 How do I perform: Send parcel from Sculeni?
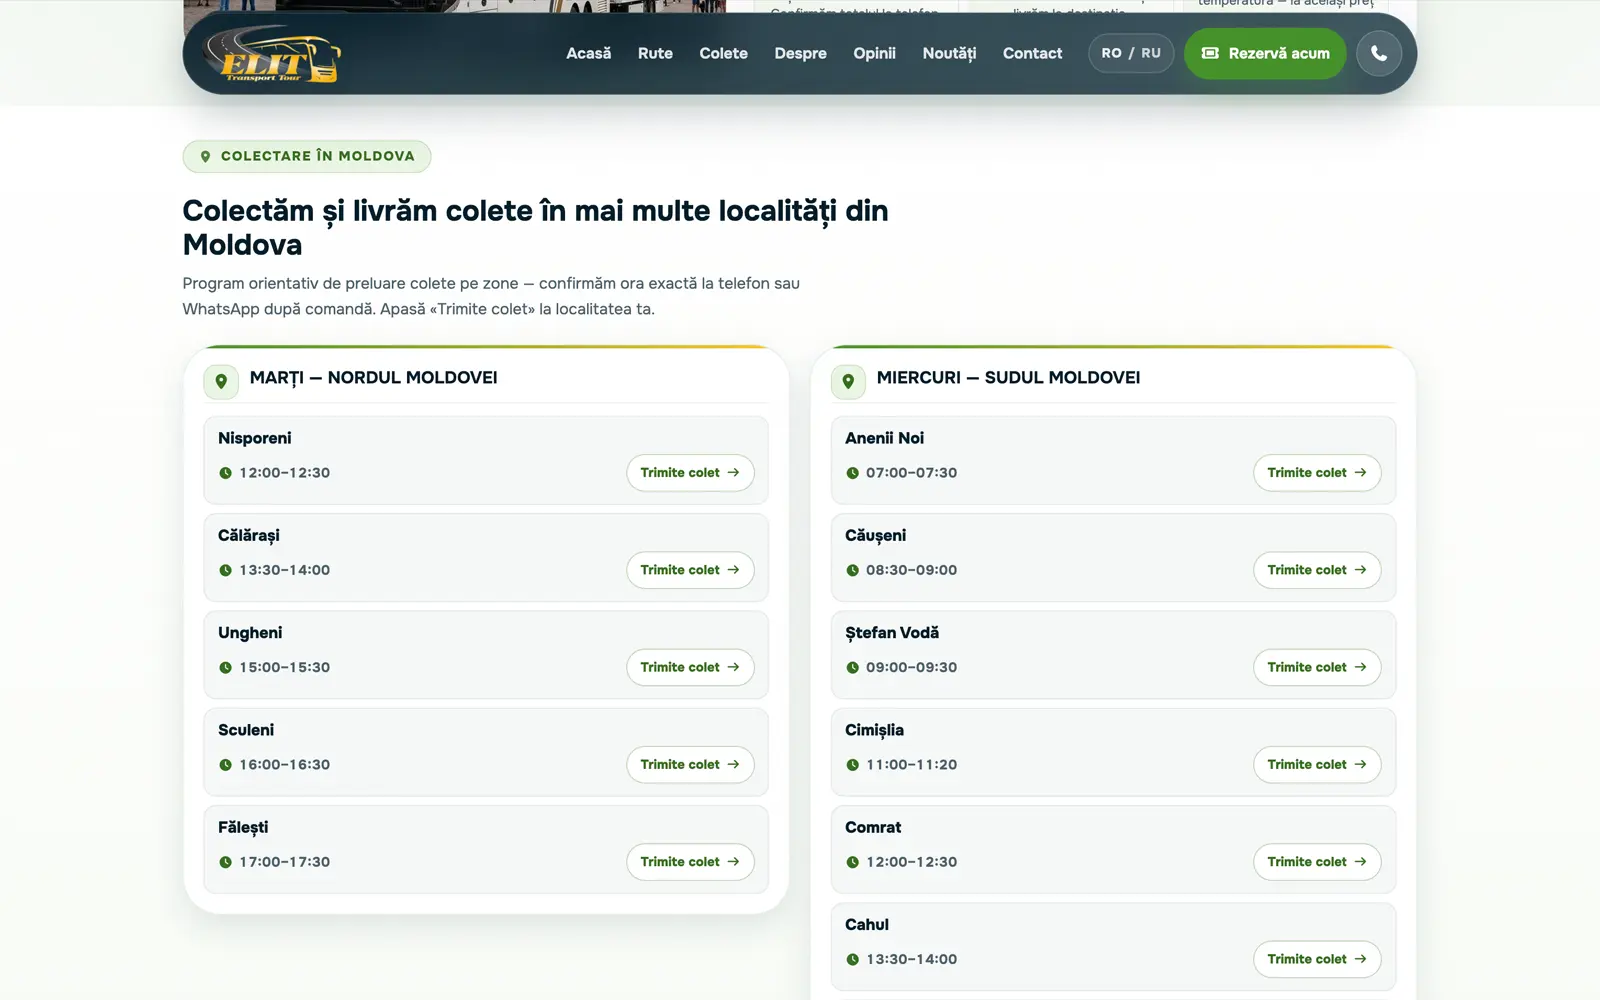coord(690,765)
